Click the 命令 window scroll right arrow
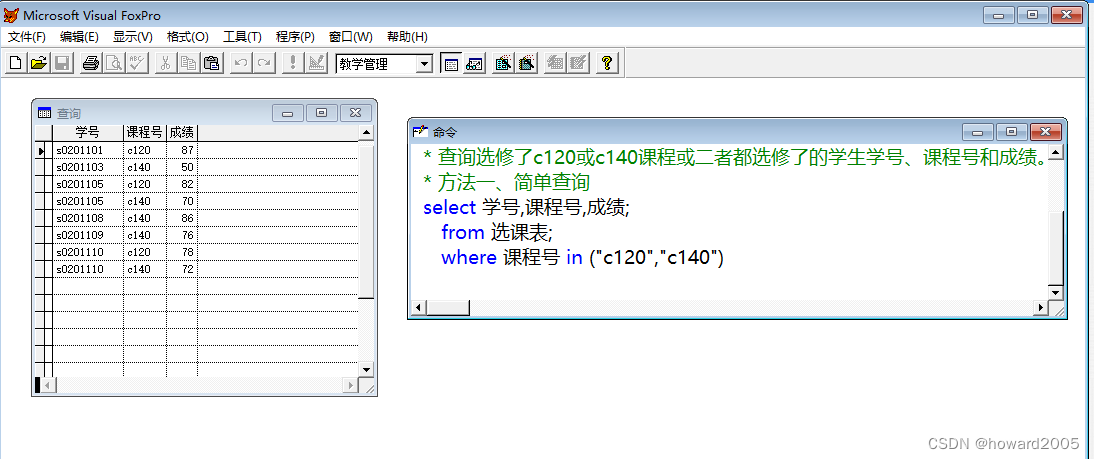1094x459 pixels. pos(1040,308)
